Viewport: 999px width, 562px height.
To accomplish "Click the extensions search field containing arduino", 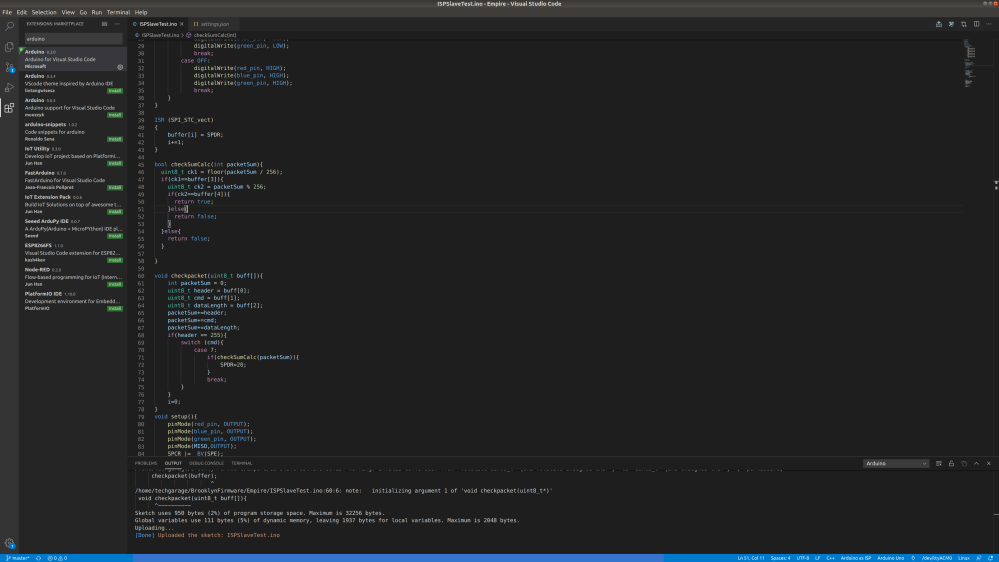I will tap(73, 39).
